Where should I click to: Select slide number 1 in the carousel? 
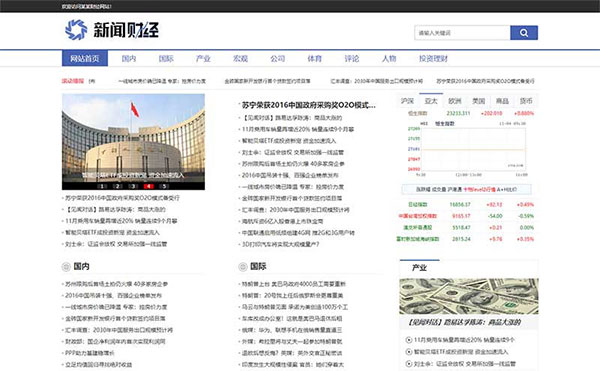click(102, 186)
